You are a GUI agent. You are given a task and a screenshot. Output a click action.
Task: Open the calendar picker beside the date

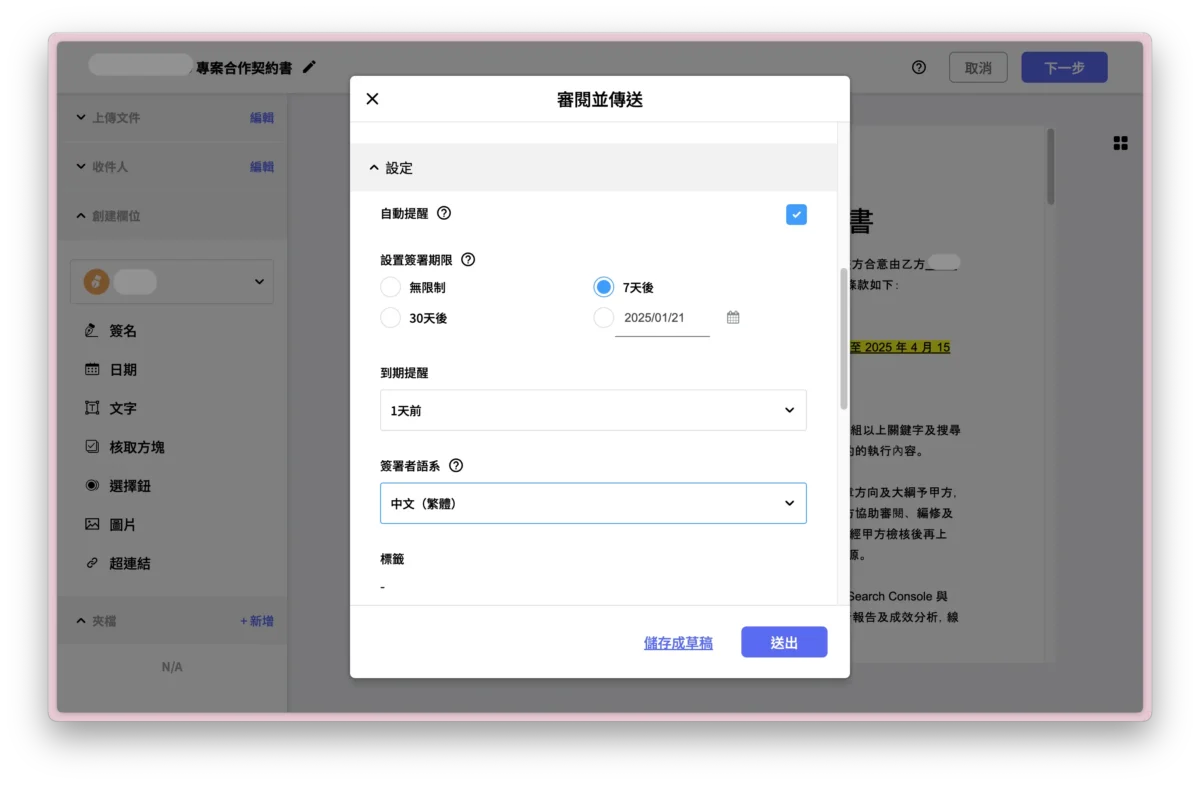[732, 316]
